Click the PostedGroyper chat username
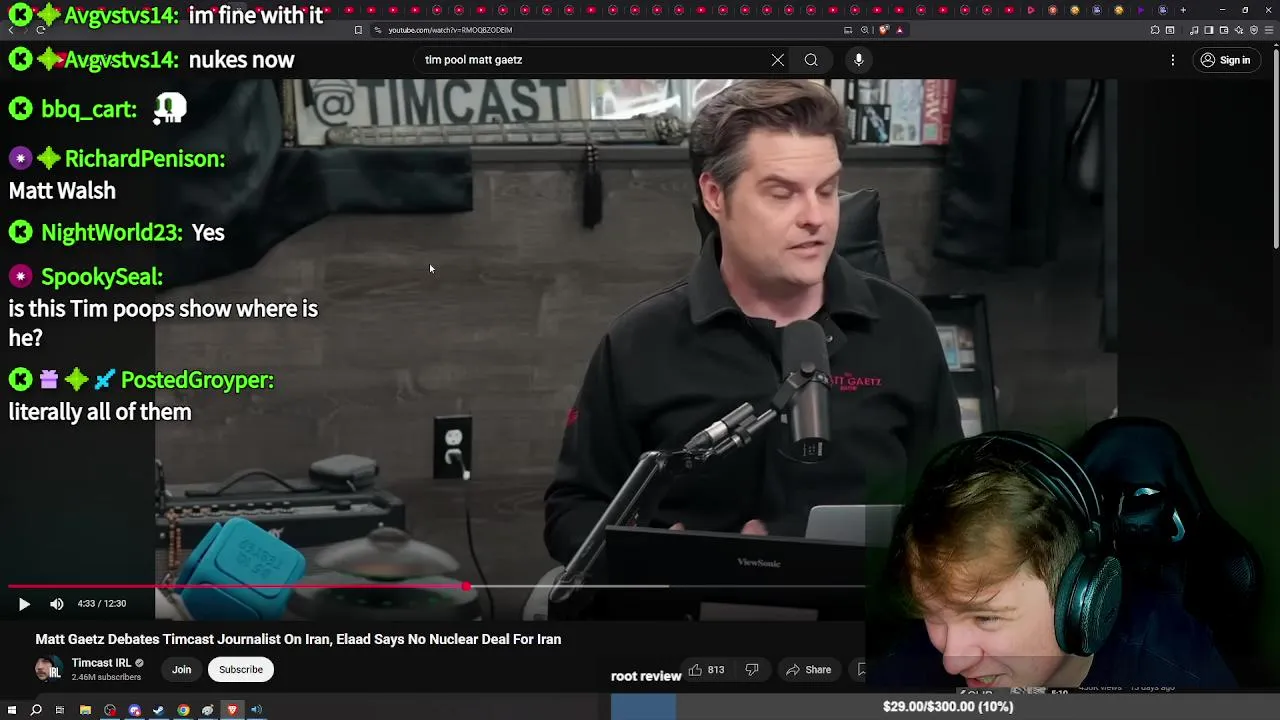Image resolution: width=1280 pixels, height=720 pixels. 197,380
